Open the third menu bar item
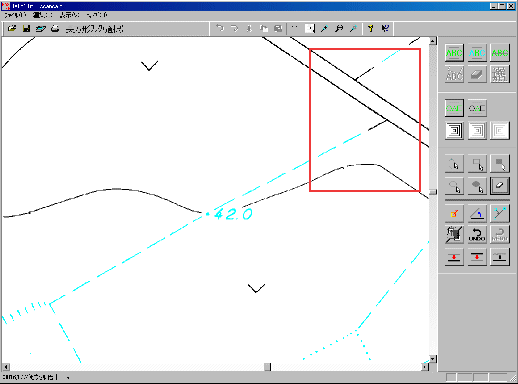The height and width of the screenshot is (384, 518). [x=69, y=15]
